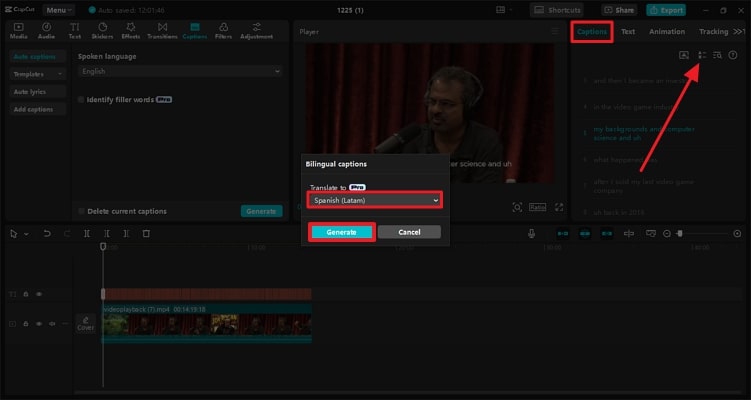Tick the Identify filler words checkbox
Image resolution: width=751 pixels, height=400 pixels.
point(81,100)
